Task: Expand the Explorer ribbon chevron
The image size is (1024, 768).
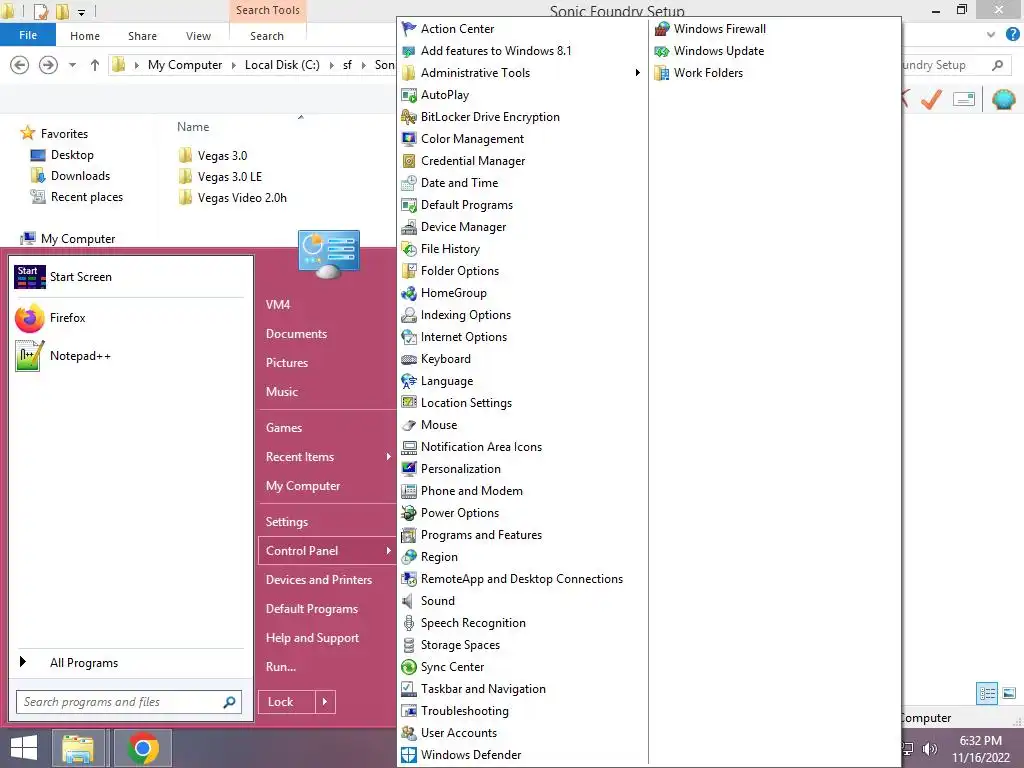Action: [x=991, y=35]
